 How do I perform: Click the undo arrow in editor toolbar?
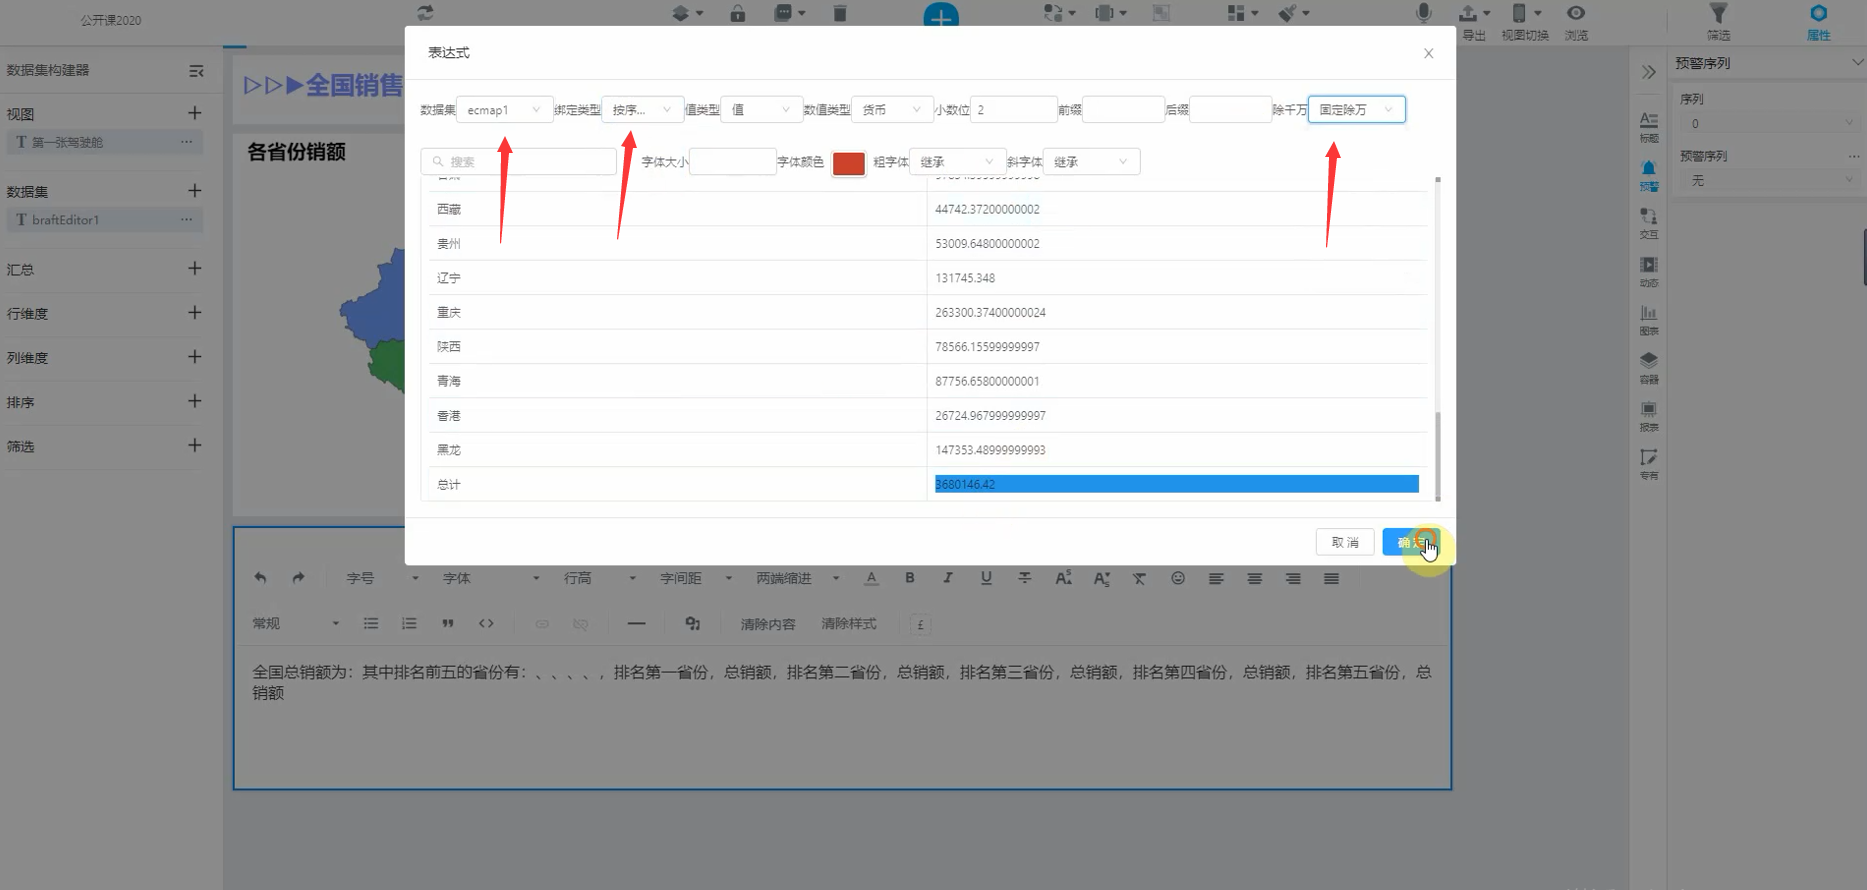tap(261, 578)
